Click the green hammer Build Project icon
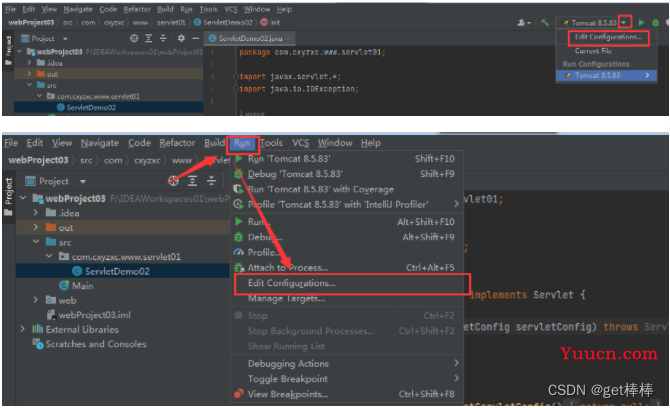Viewport: 670px width, 408px height. [x=545, y=23]
